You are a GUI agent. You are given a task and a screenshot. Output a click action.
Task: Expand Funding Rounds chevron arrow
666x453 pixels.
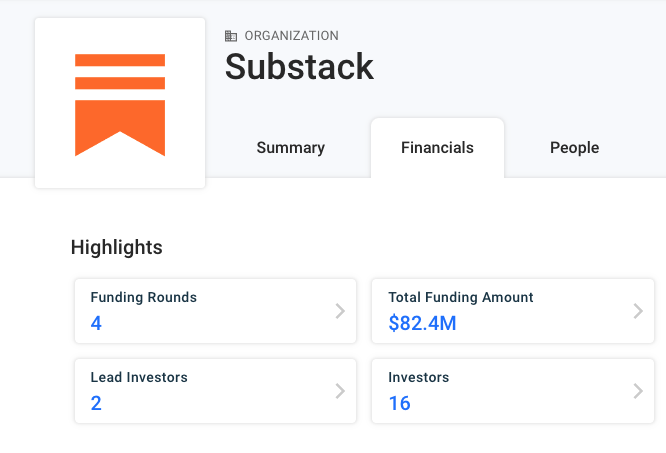340,311
